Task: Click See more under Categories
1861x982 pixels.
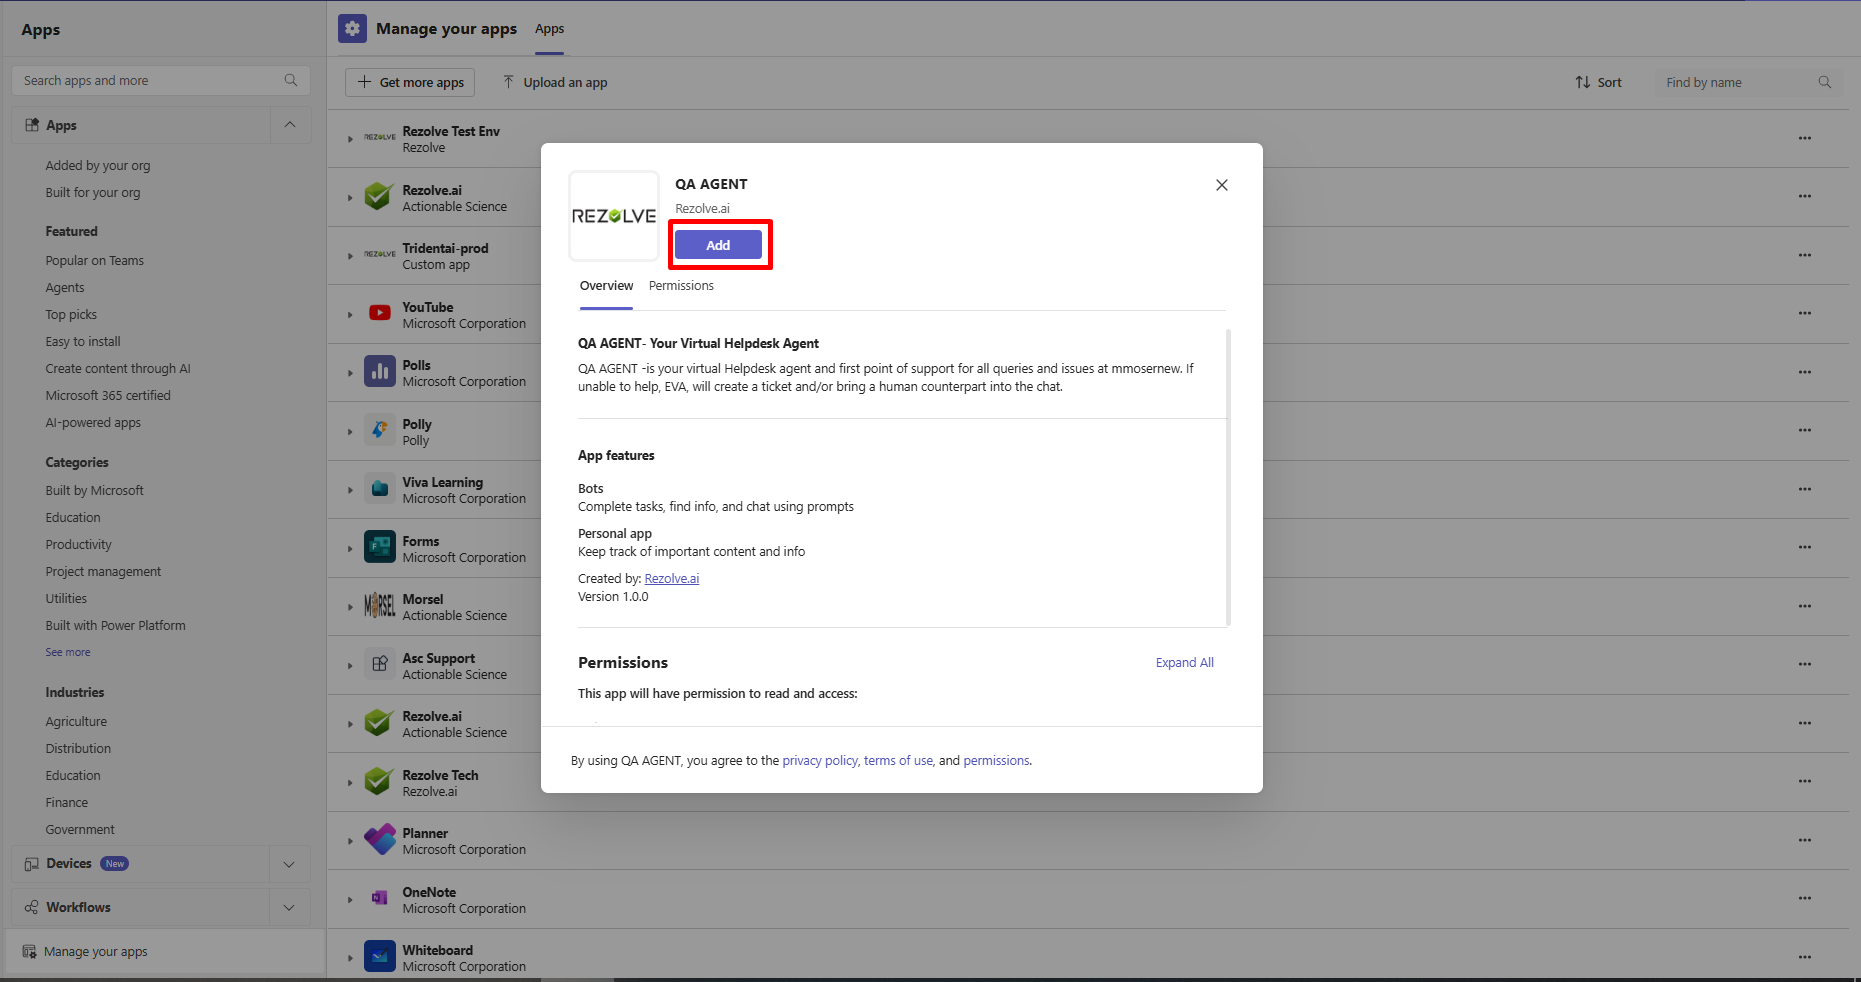Action: [x=68, y=652]
